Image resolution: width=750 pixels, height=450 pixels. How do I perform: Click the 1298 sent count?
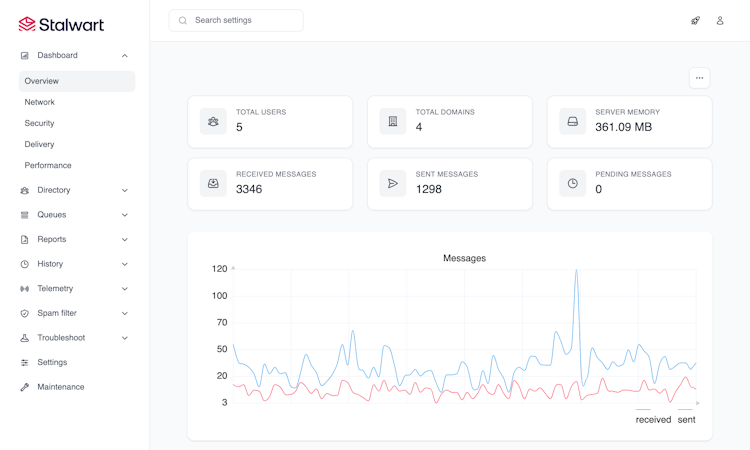click(429, 189)
